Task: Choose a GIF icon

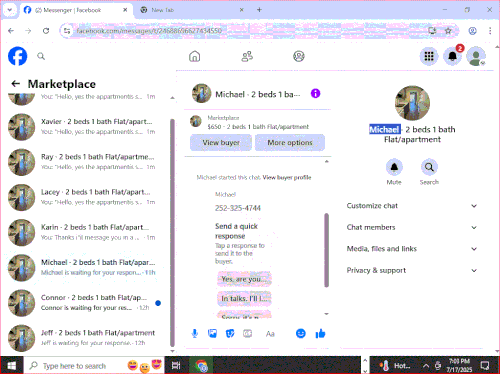Action: [x=247, y=333]
